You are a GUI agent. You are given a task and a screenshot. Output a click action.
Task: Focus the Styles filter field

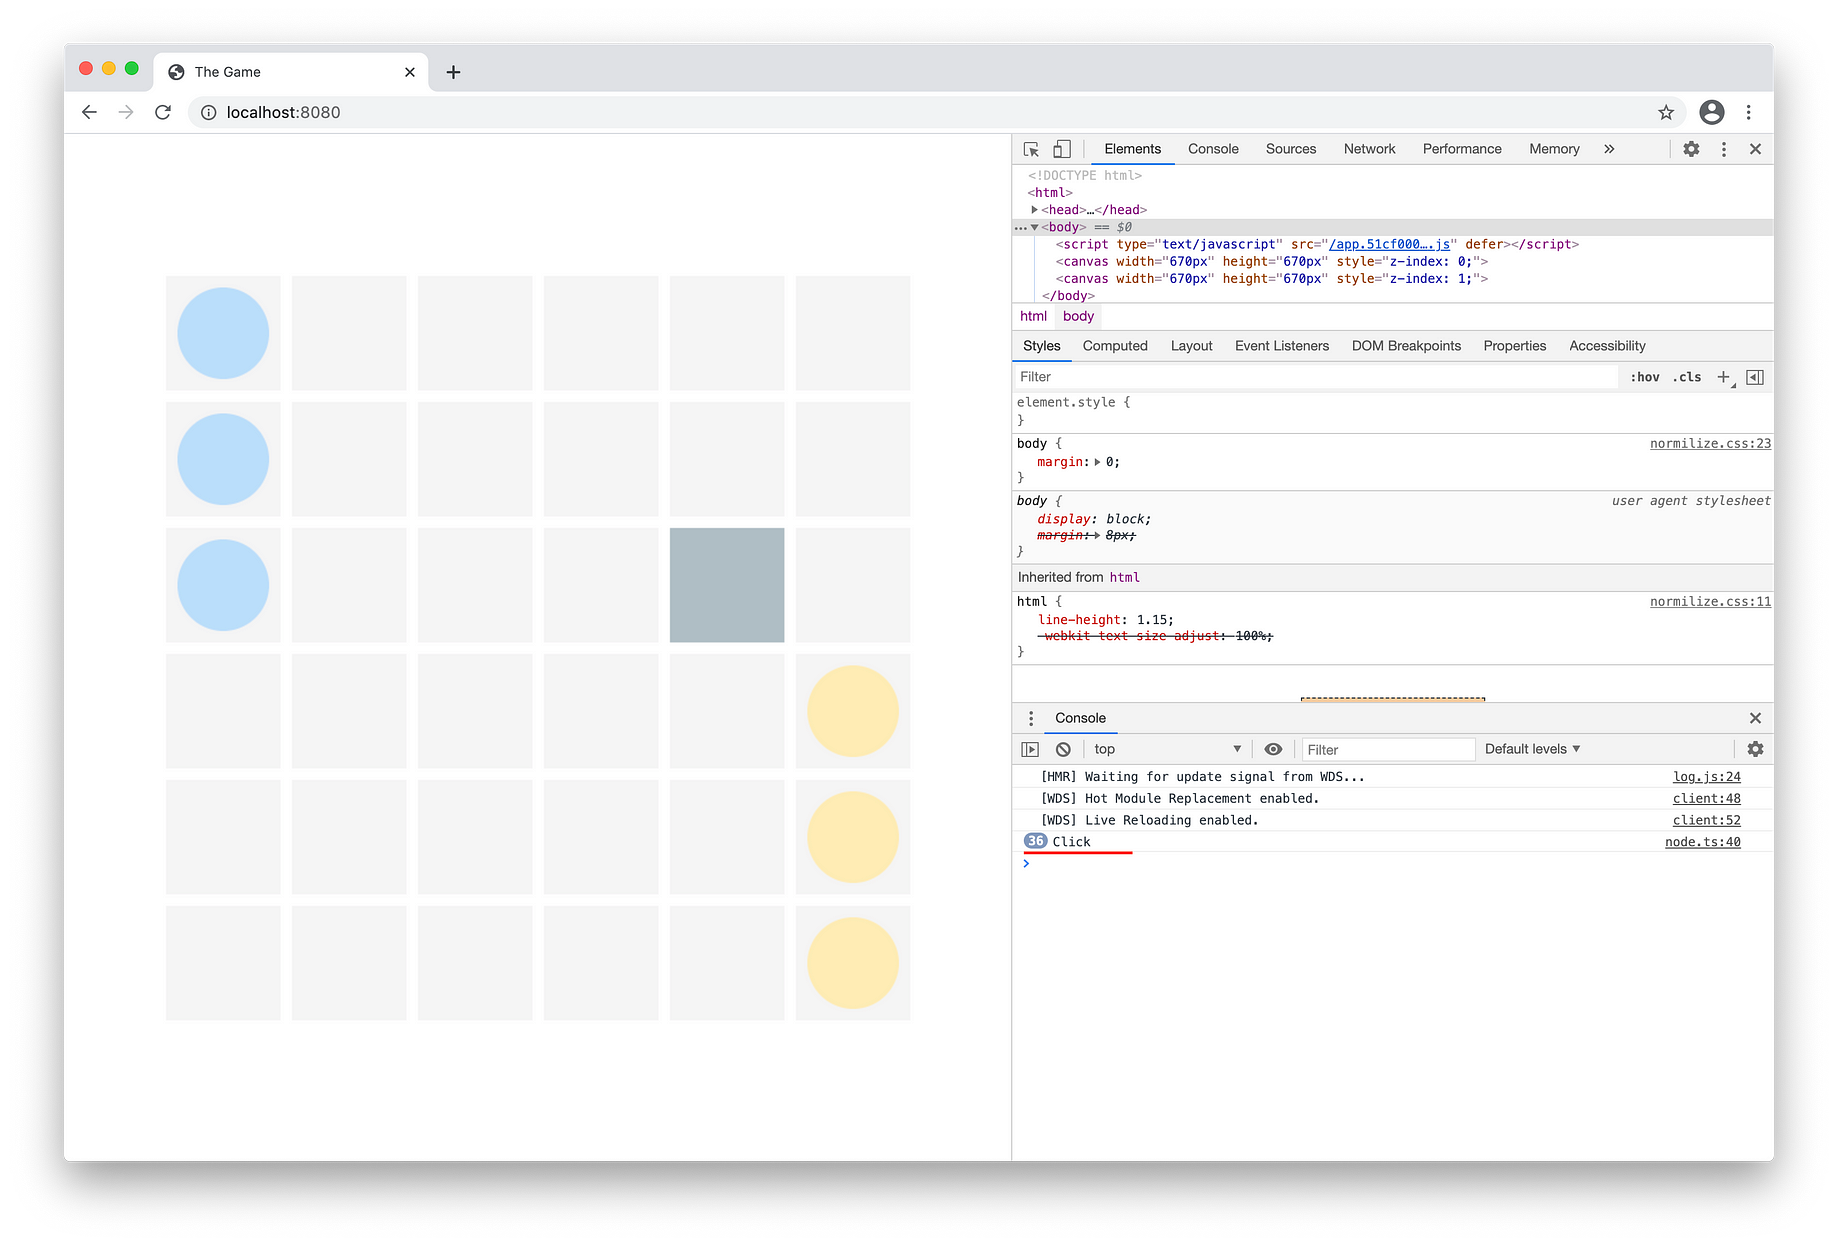[x=1315, y=377]
